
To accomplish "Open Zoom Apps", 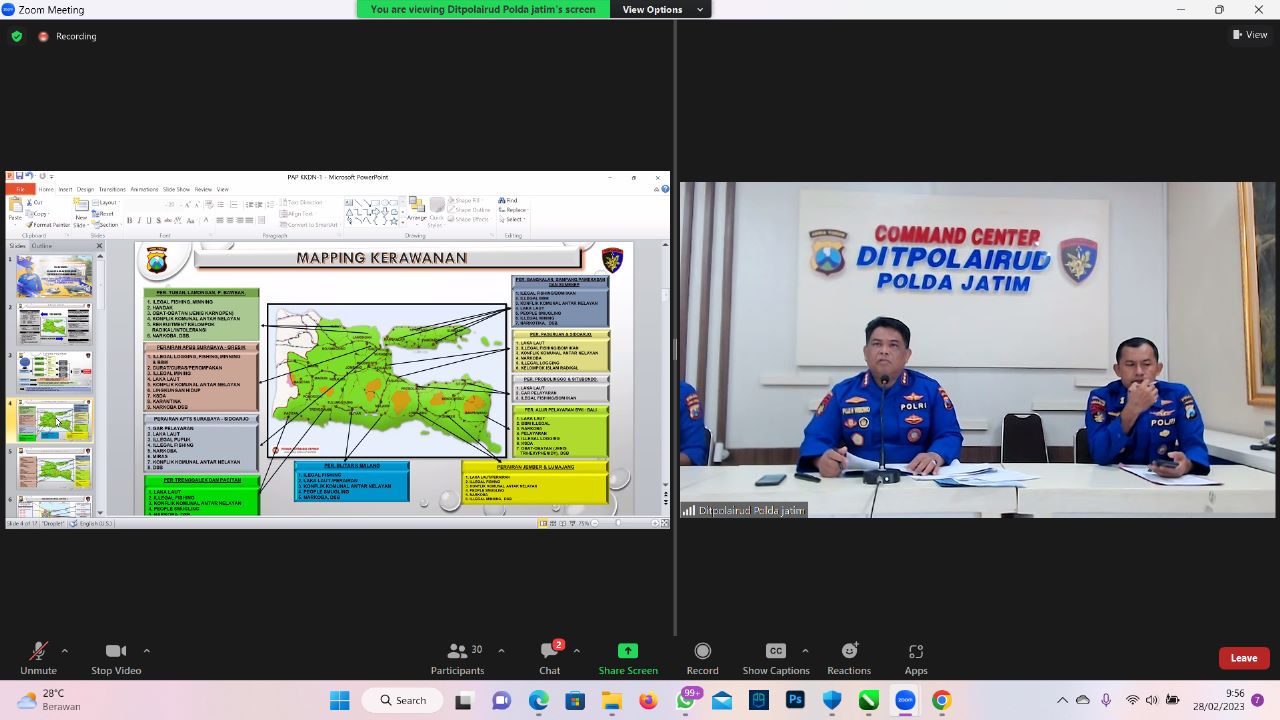I will 916,657.
